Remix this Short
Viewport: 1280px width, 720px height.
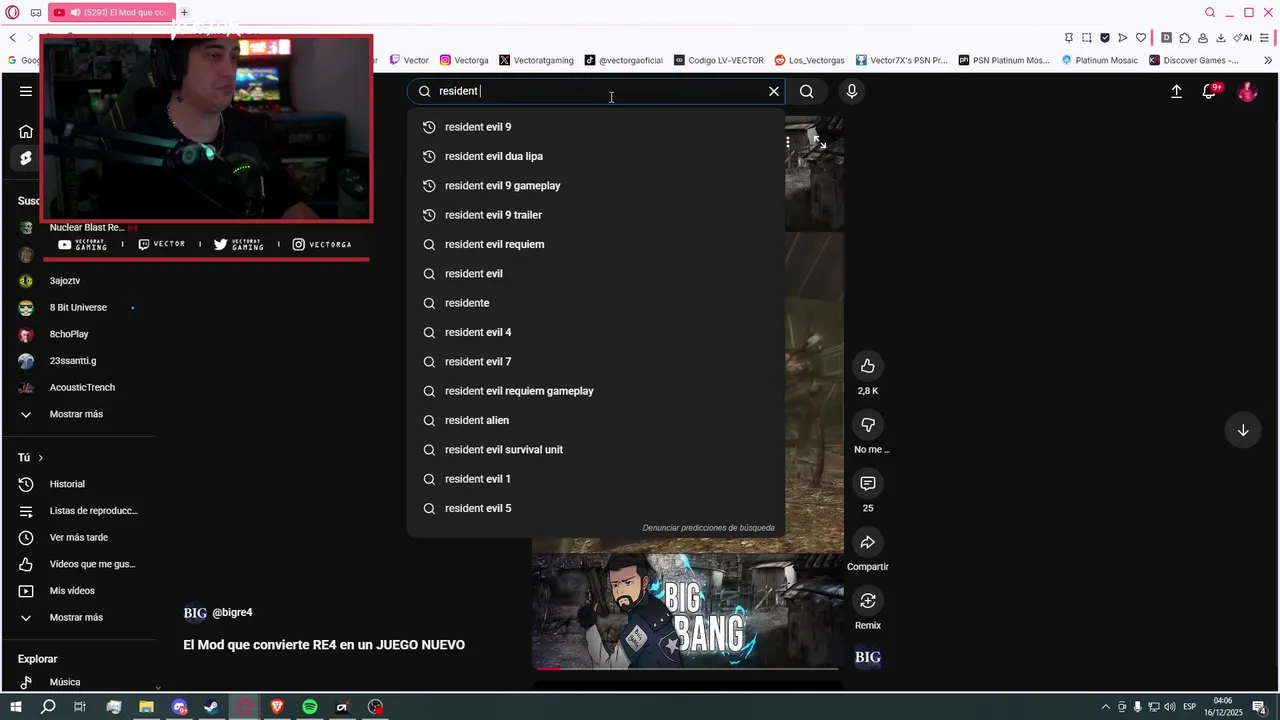point(868,601)
